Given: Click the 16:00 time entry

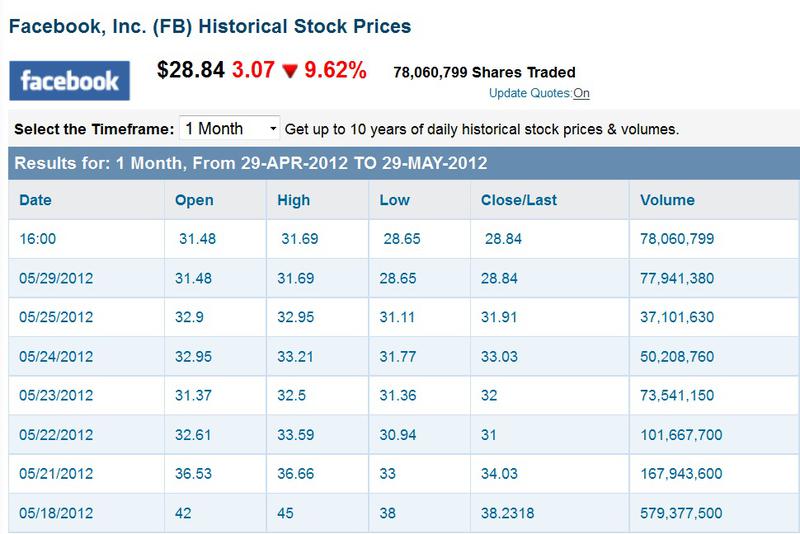Looking at the screenshot, I should (x=38, y=239).
